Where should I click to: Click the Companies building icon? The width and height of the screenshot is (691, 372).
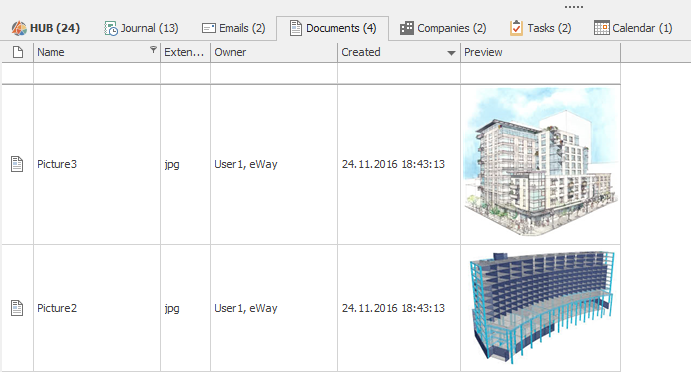coord(406,28)
